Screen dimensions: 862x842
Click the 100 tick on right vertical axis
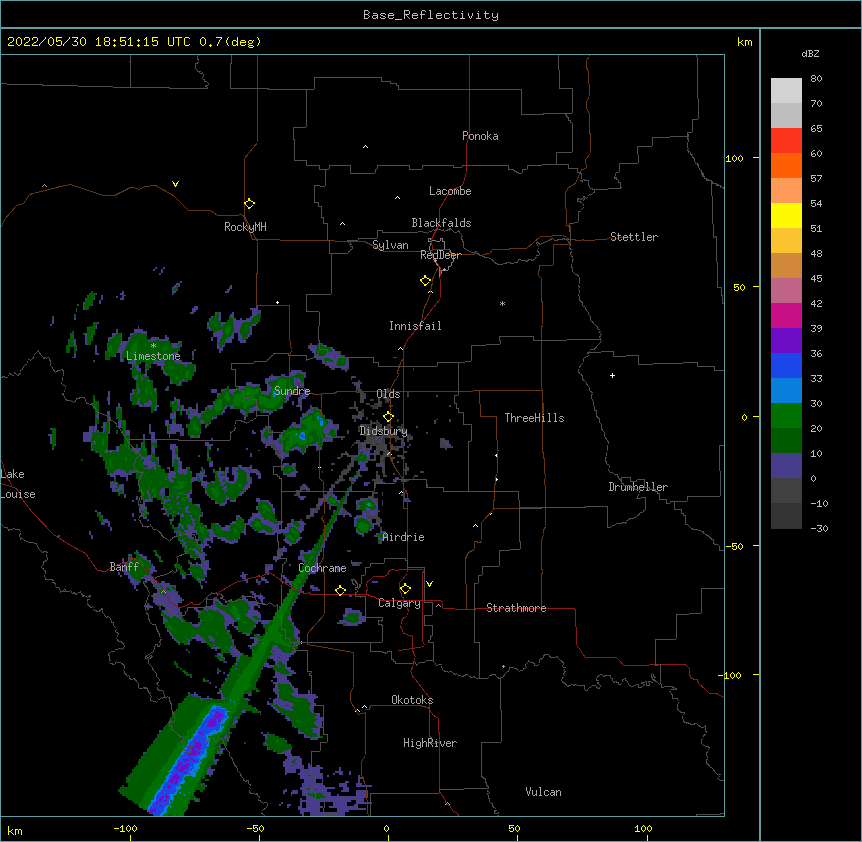click(x=734, y=158)
